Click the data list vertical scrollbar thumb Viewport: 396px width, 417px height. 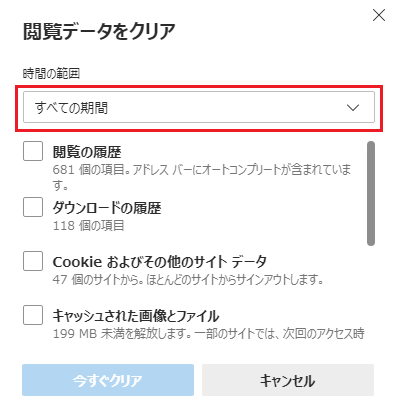pos(371,194)
